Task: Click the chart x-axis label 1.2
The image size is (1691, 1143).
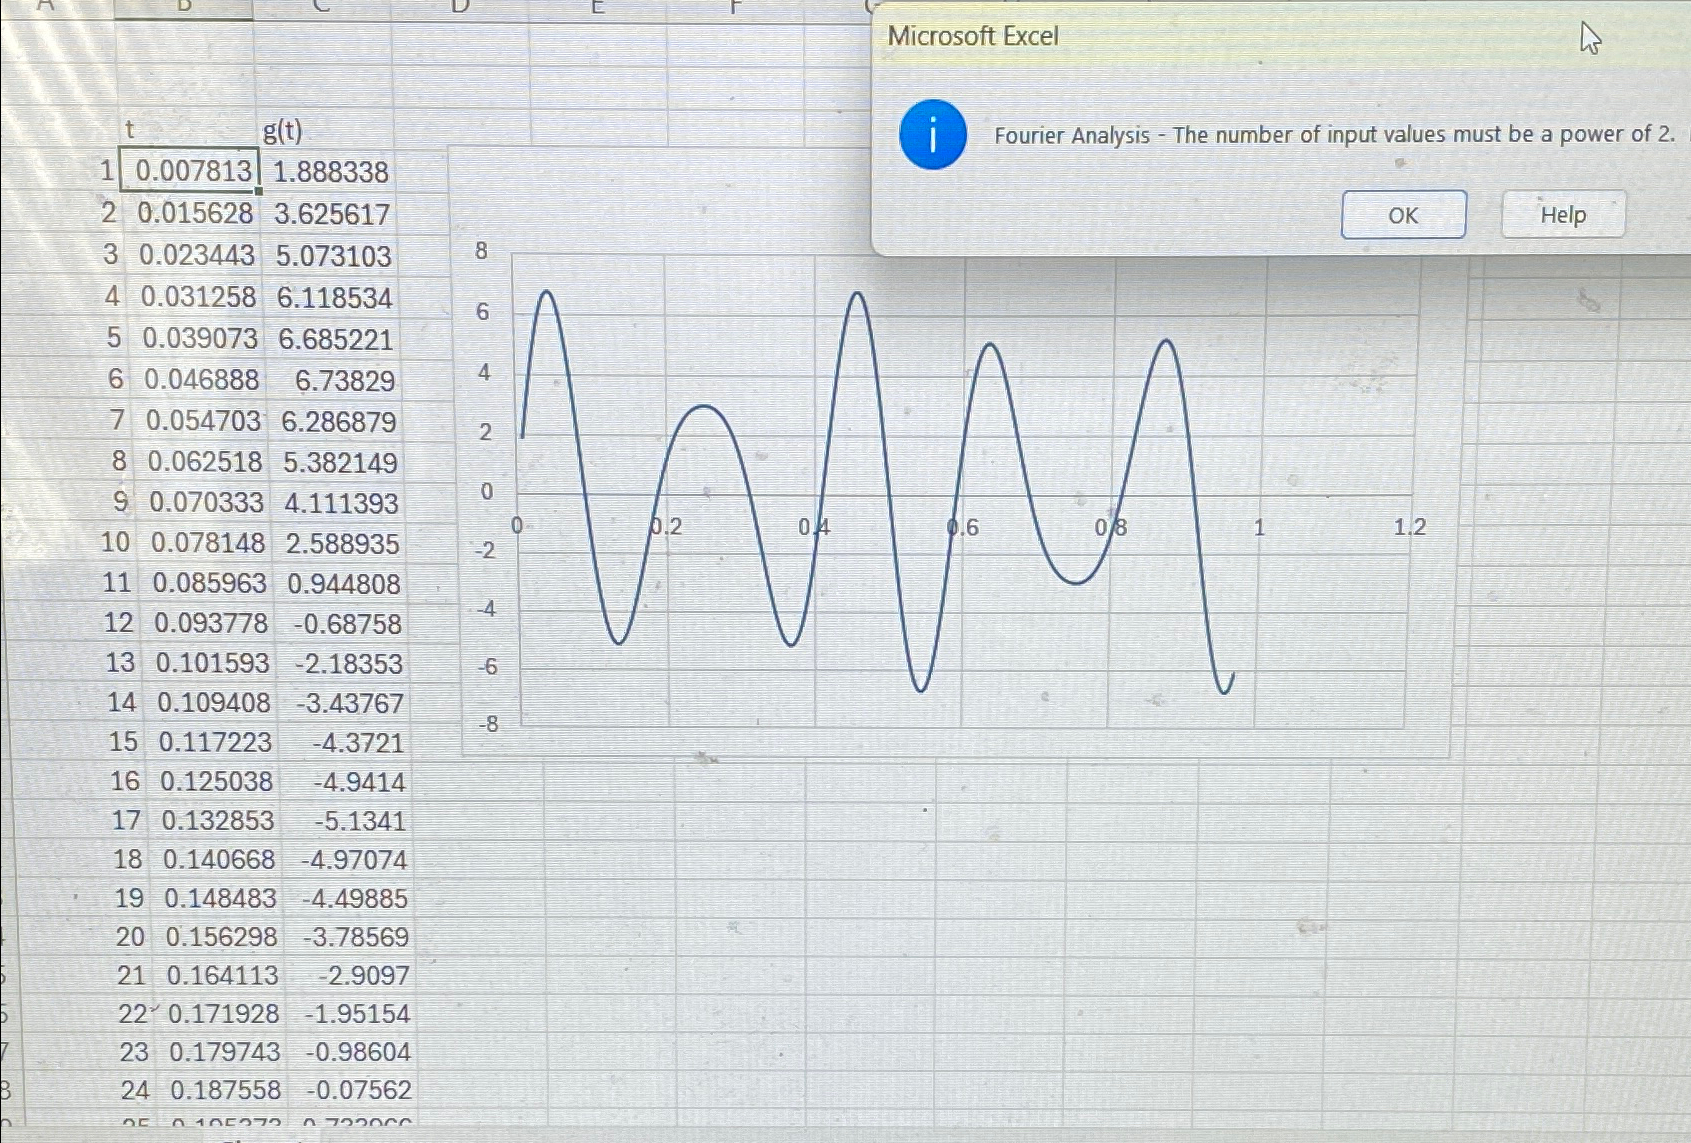Action: (1410, 526)
